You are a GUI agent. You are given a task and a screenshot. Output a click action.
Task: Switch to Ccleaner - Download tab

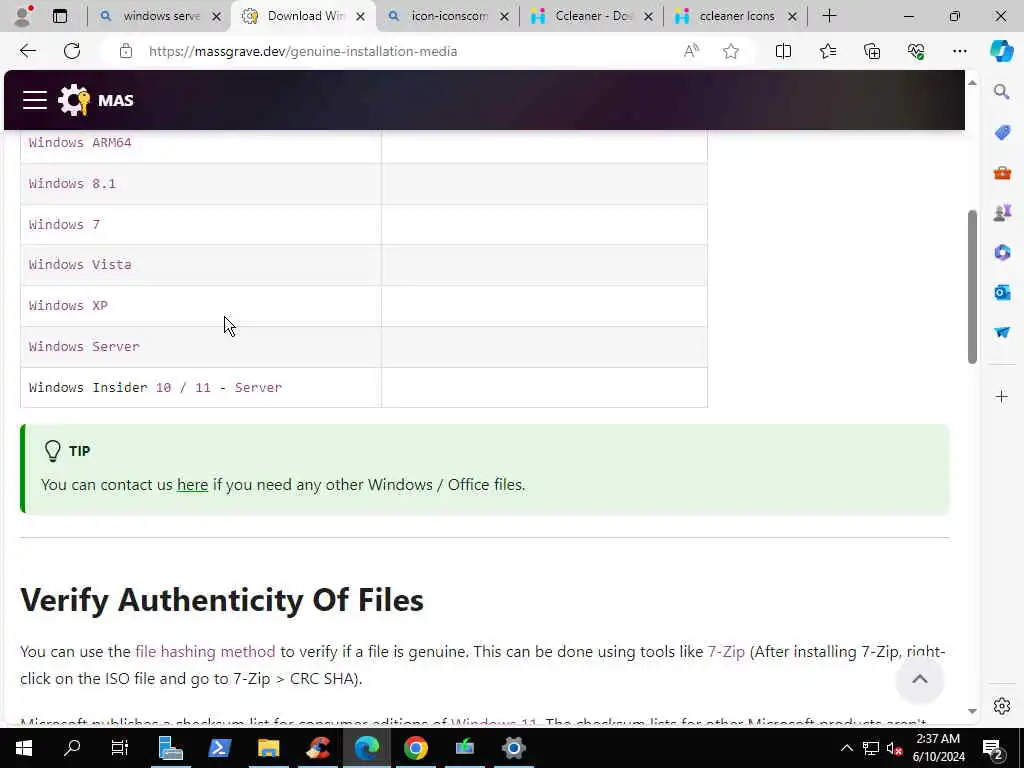592,16
